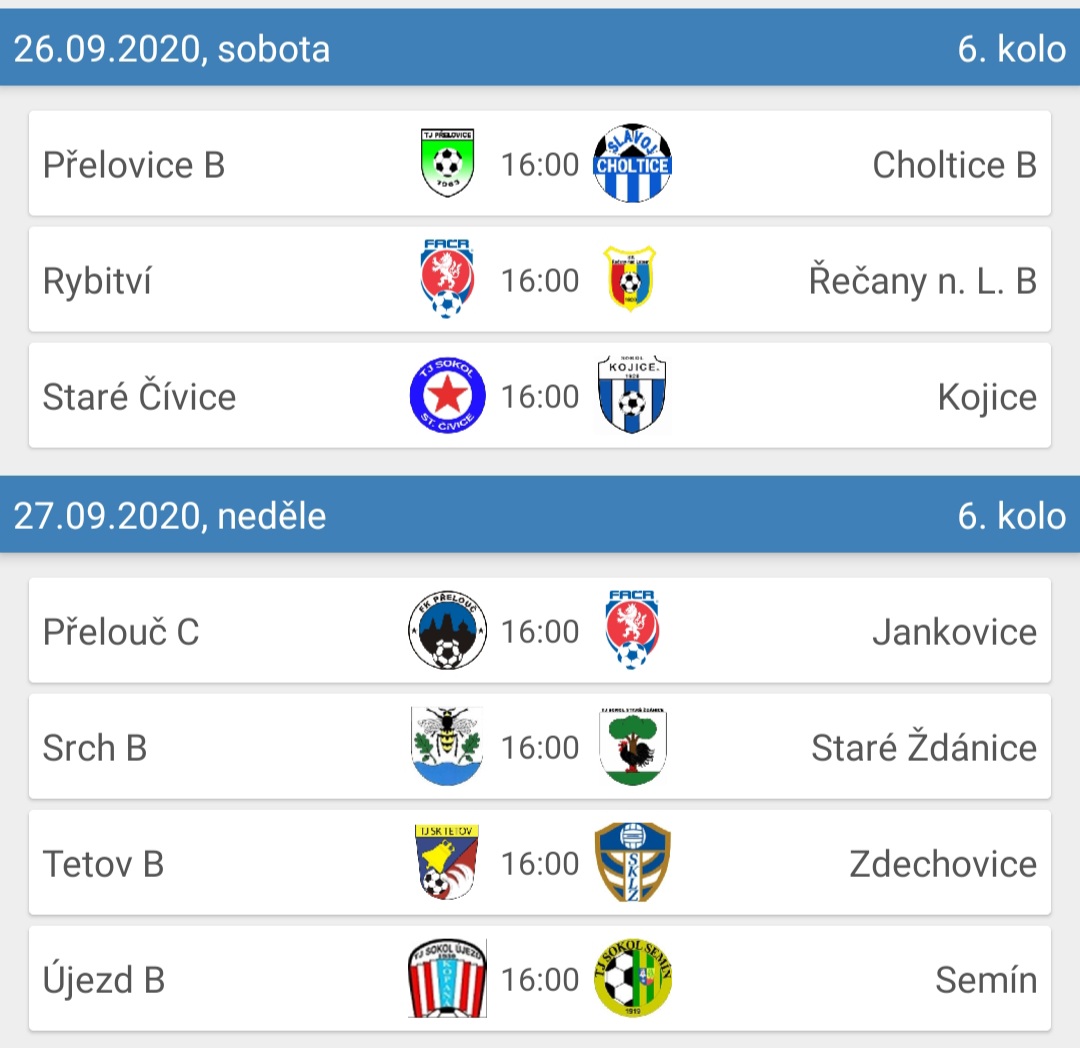Select the 27.09.2020, neděle date header
Screen dimensions: 1080x1048
point(170,515)
